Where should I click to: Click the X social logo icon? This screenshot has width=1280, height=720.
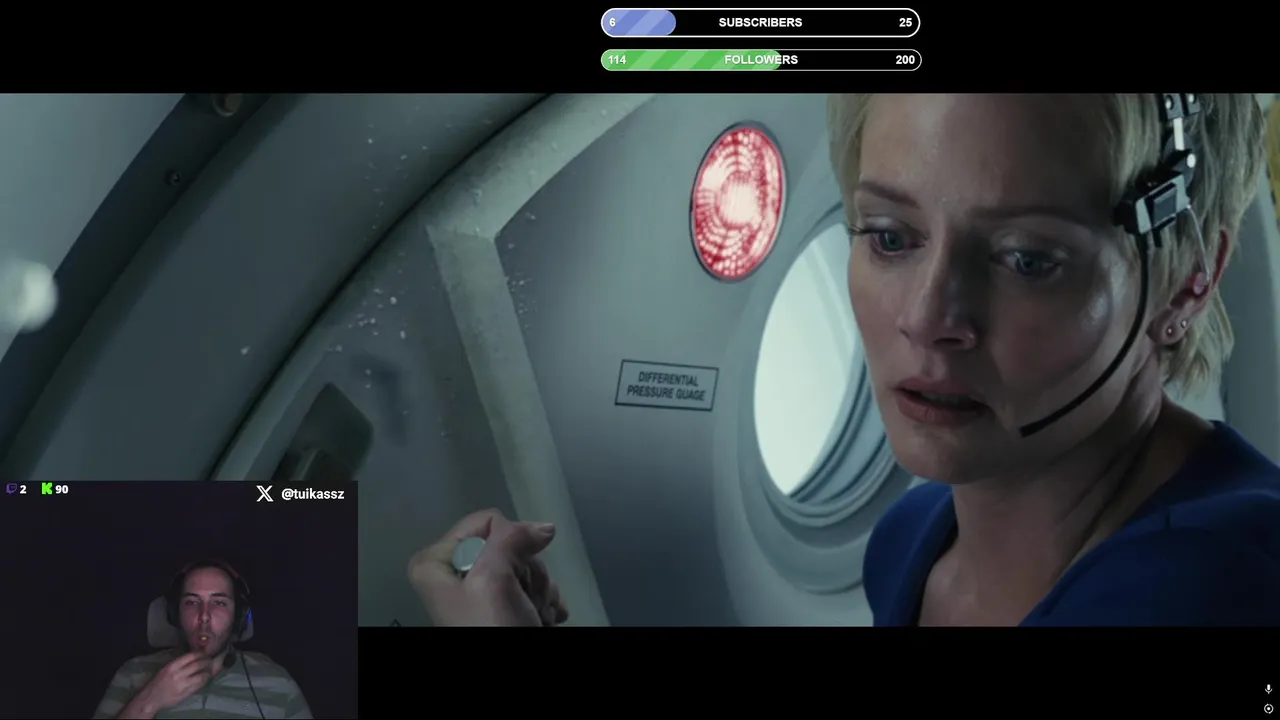[x=264, y=493]
